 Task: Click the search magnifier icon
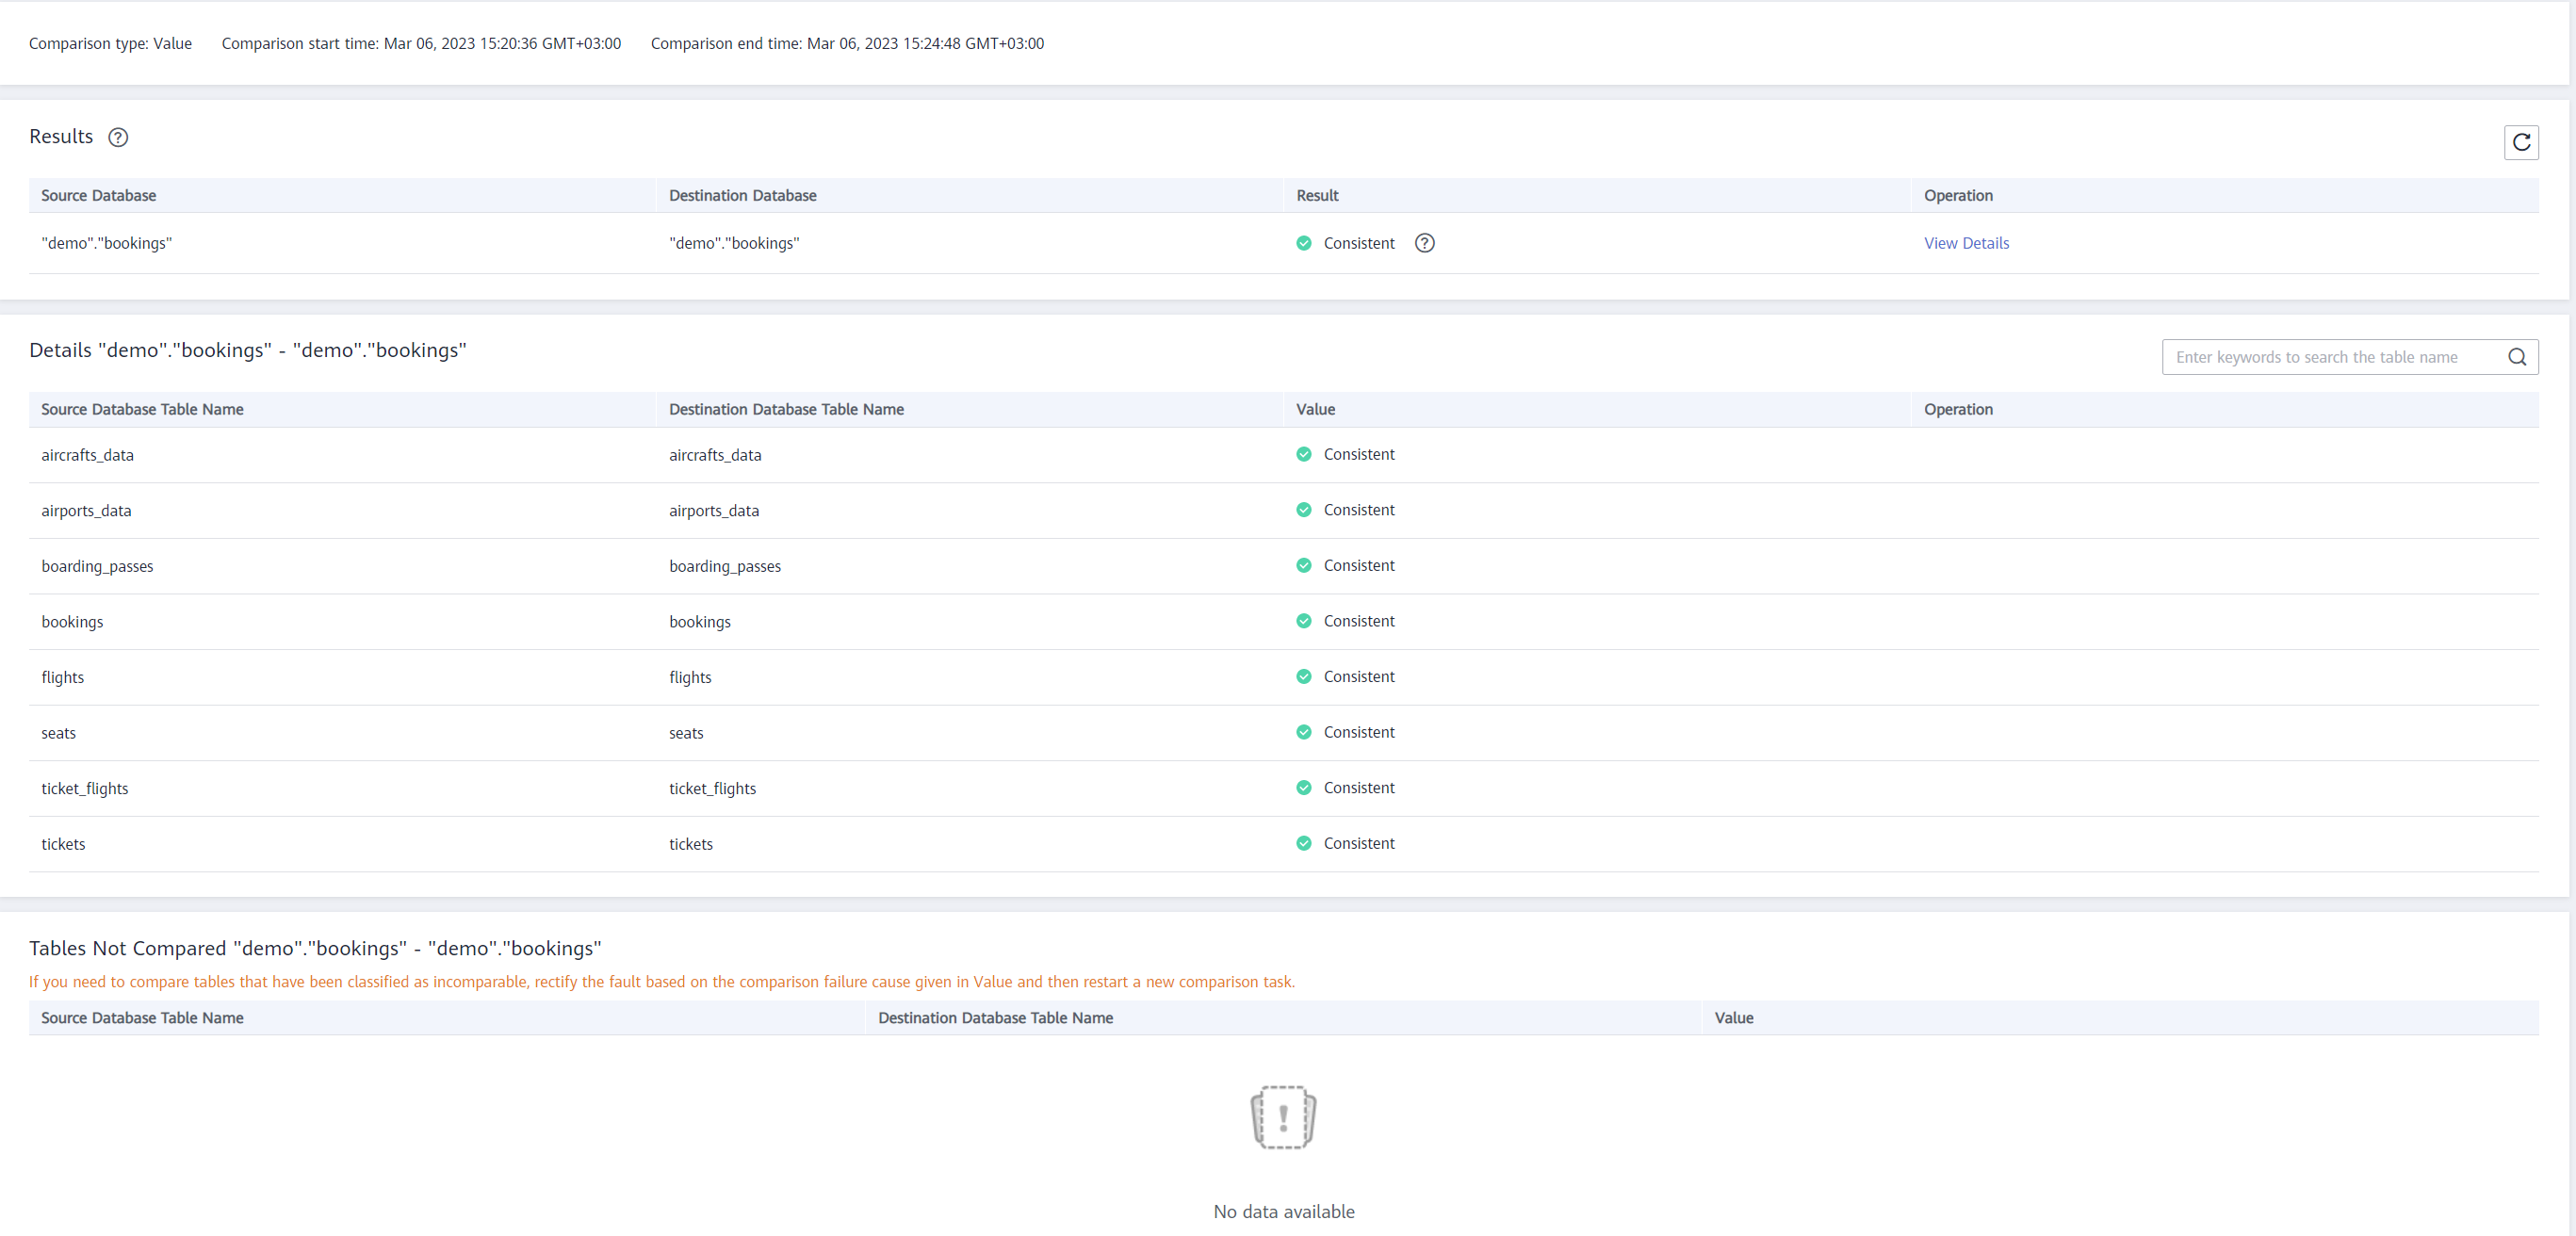2516,357
